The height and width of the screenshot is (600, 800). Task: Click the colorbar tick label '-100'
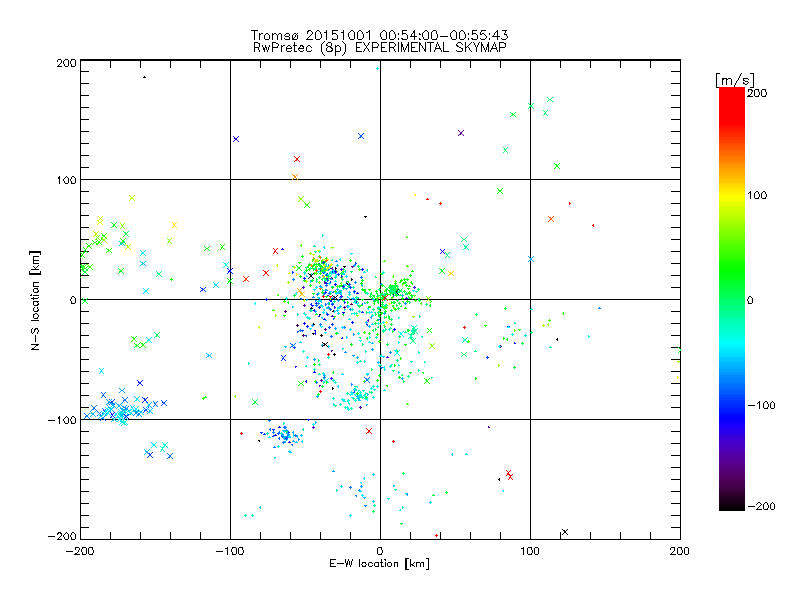761,406
